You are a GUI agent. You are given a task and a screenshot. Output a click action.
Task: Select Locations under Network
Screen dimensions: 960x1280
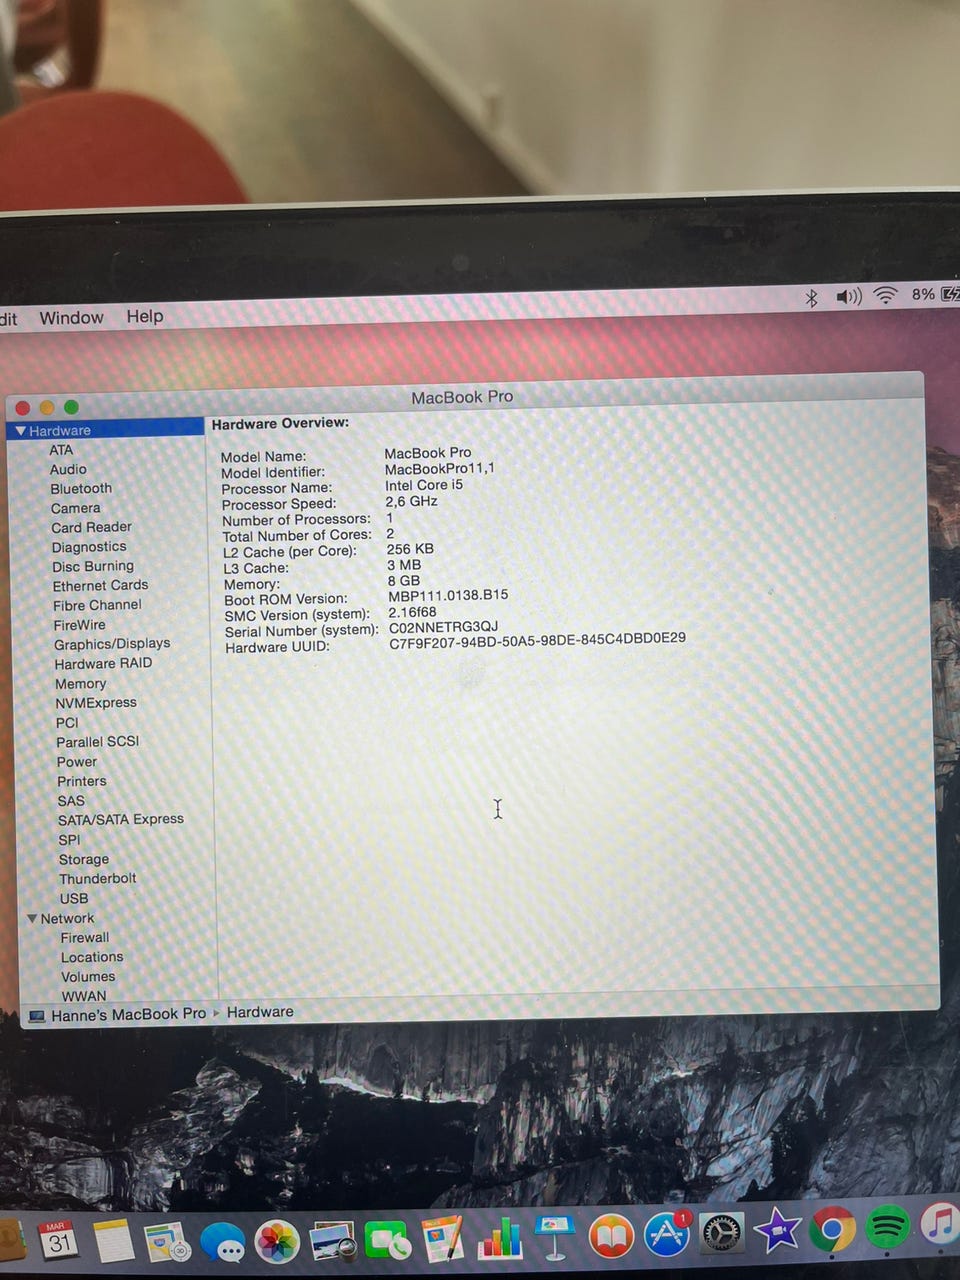(x=92, y=957)
